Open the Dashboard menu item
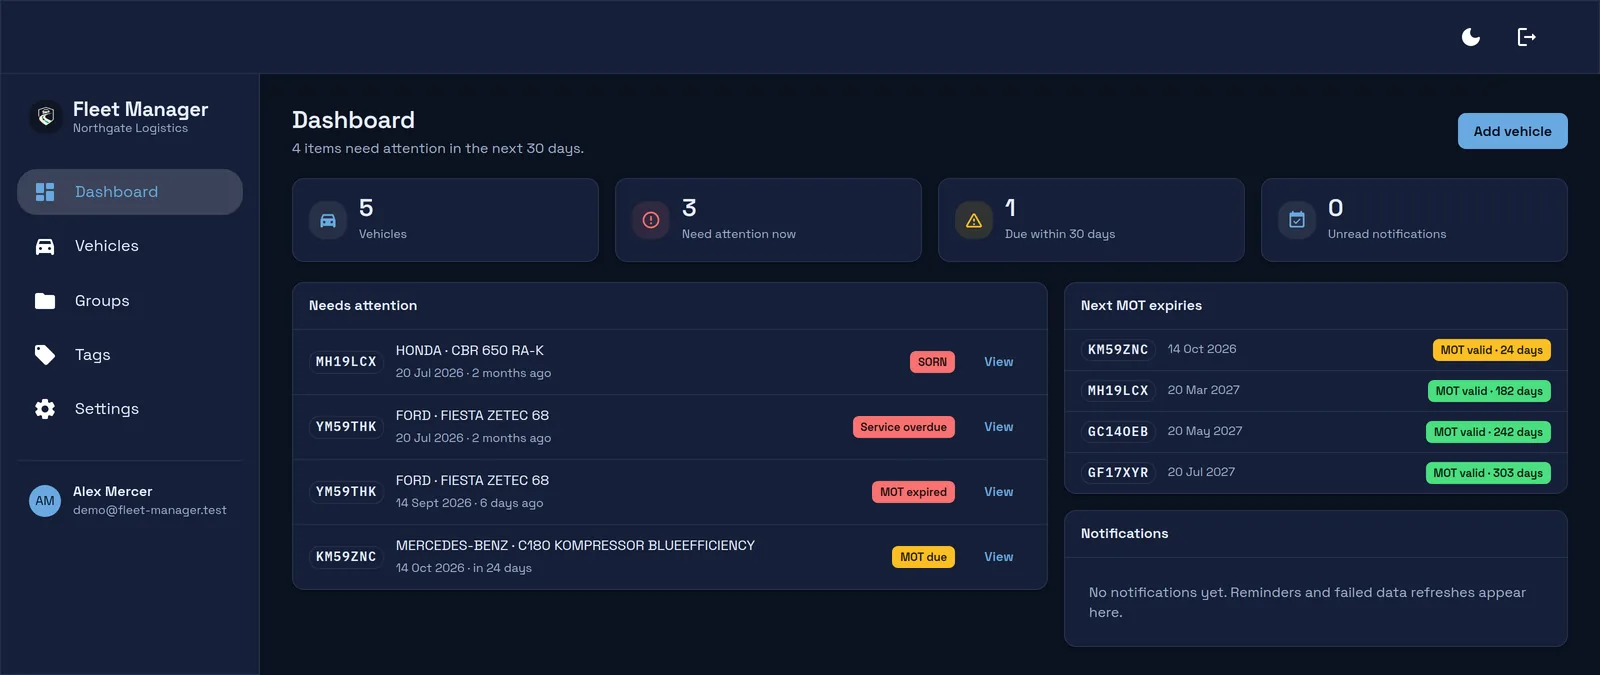Viewport: 1600px width, 675px height. [x=130, y=192]
